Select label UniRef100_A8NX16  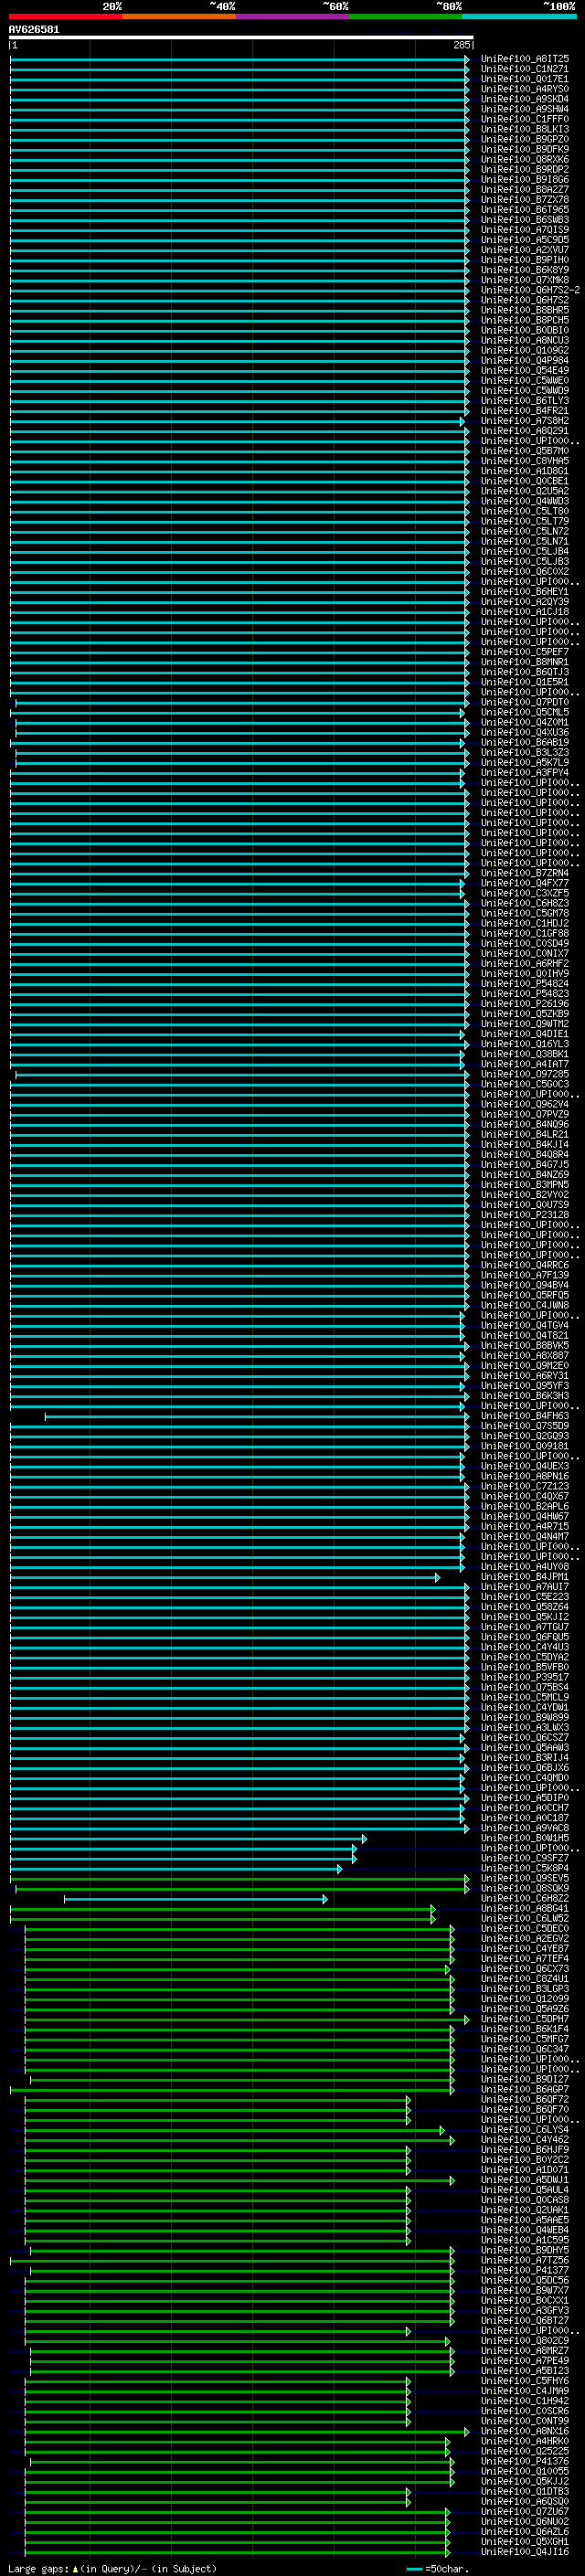click(x=525, y=2431)
